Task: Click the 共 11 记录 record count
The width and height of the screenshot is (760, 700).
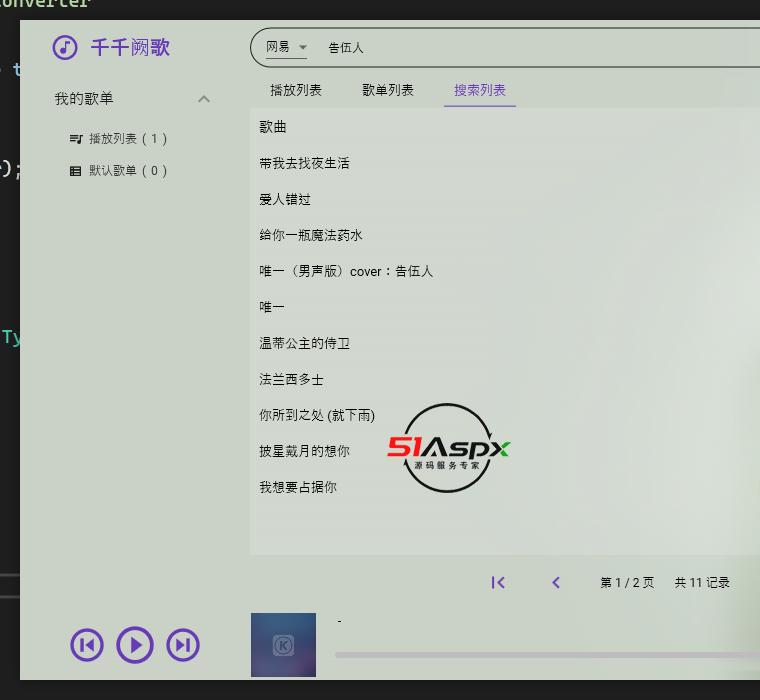Action: click(702, 583)
